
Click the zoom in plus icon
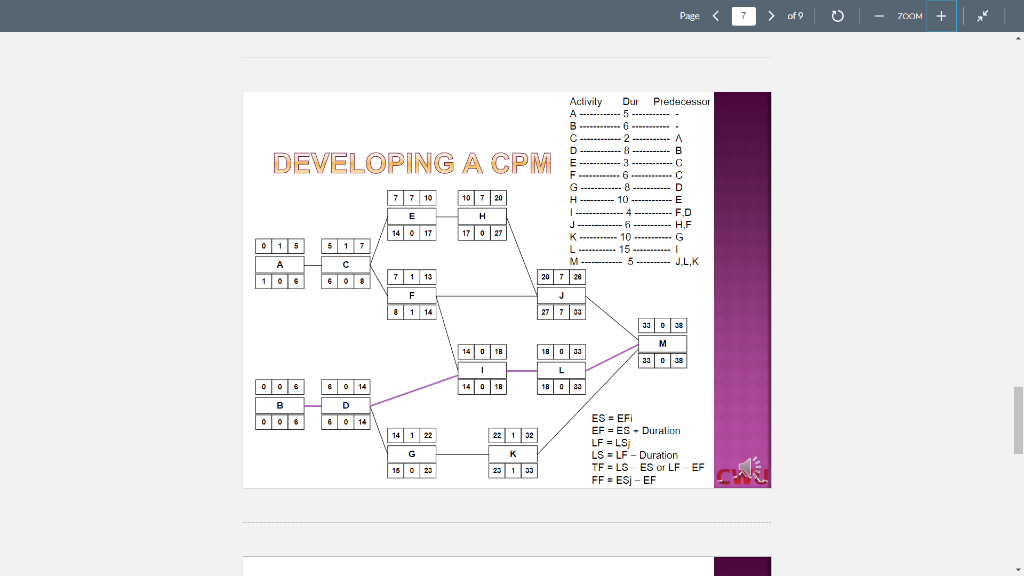(x=941, y=15)
